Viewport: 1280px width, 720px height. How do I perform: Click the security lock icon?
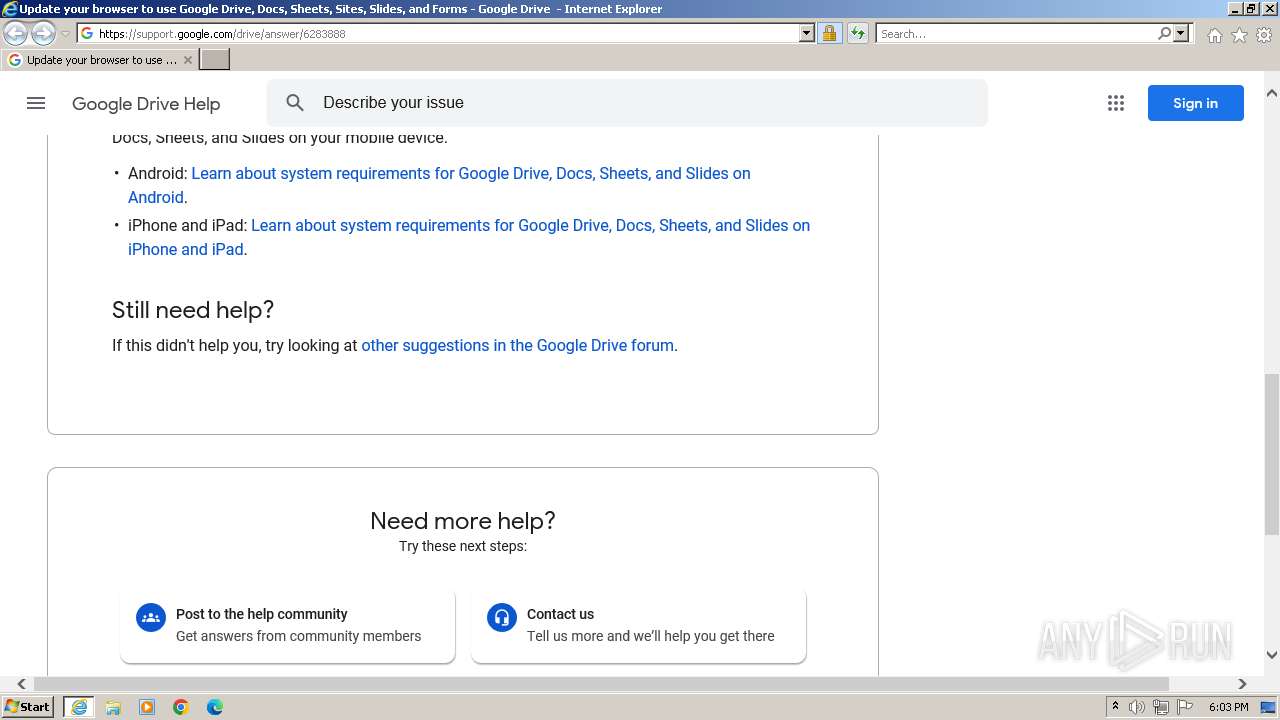pyautogui.click(x=829, y=34)
